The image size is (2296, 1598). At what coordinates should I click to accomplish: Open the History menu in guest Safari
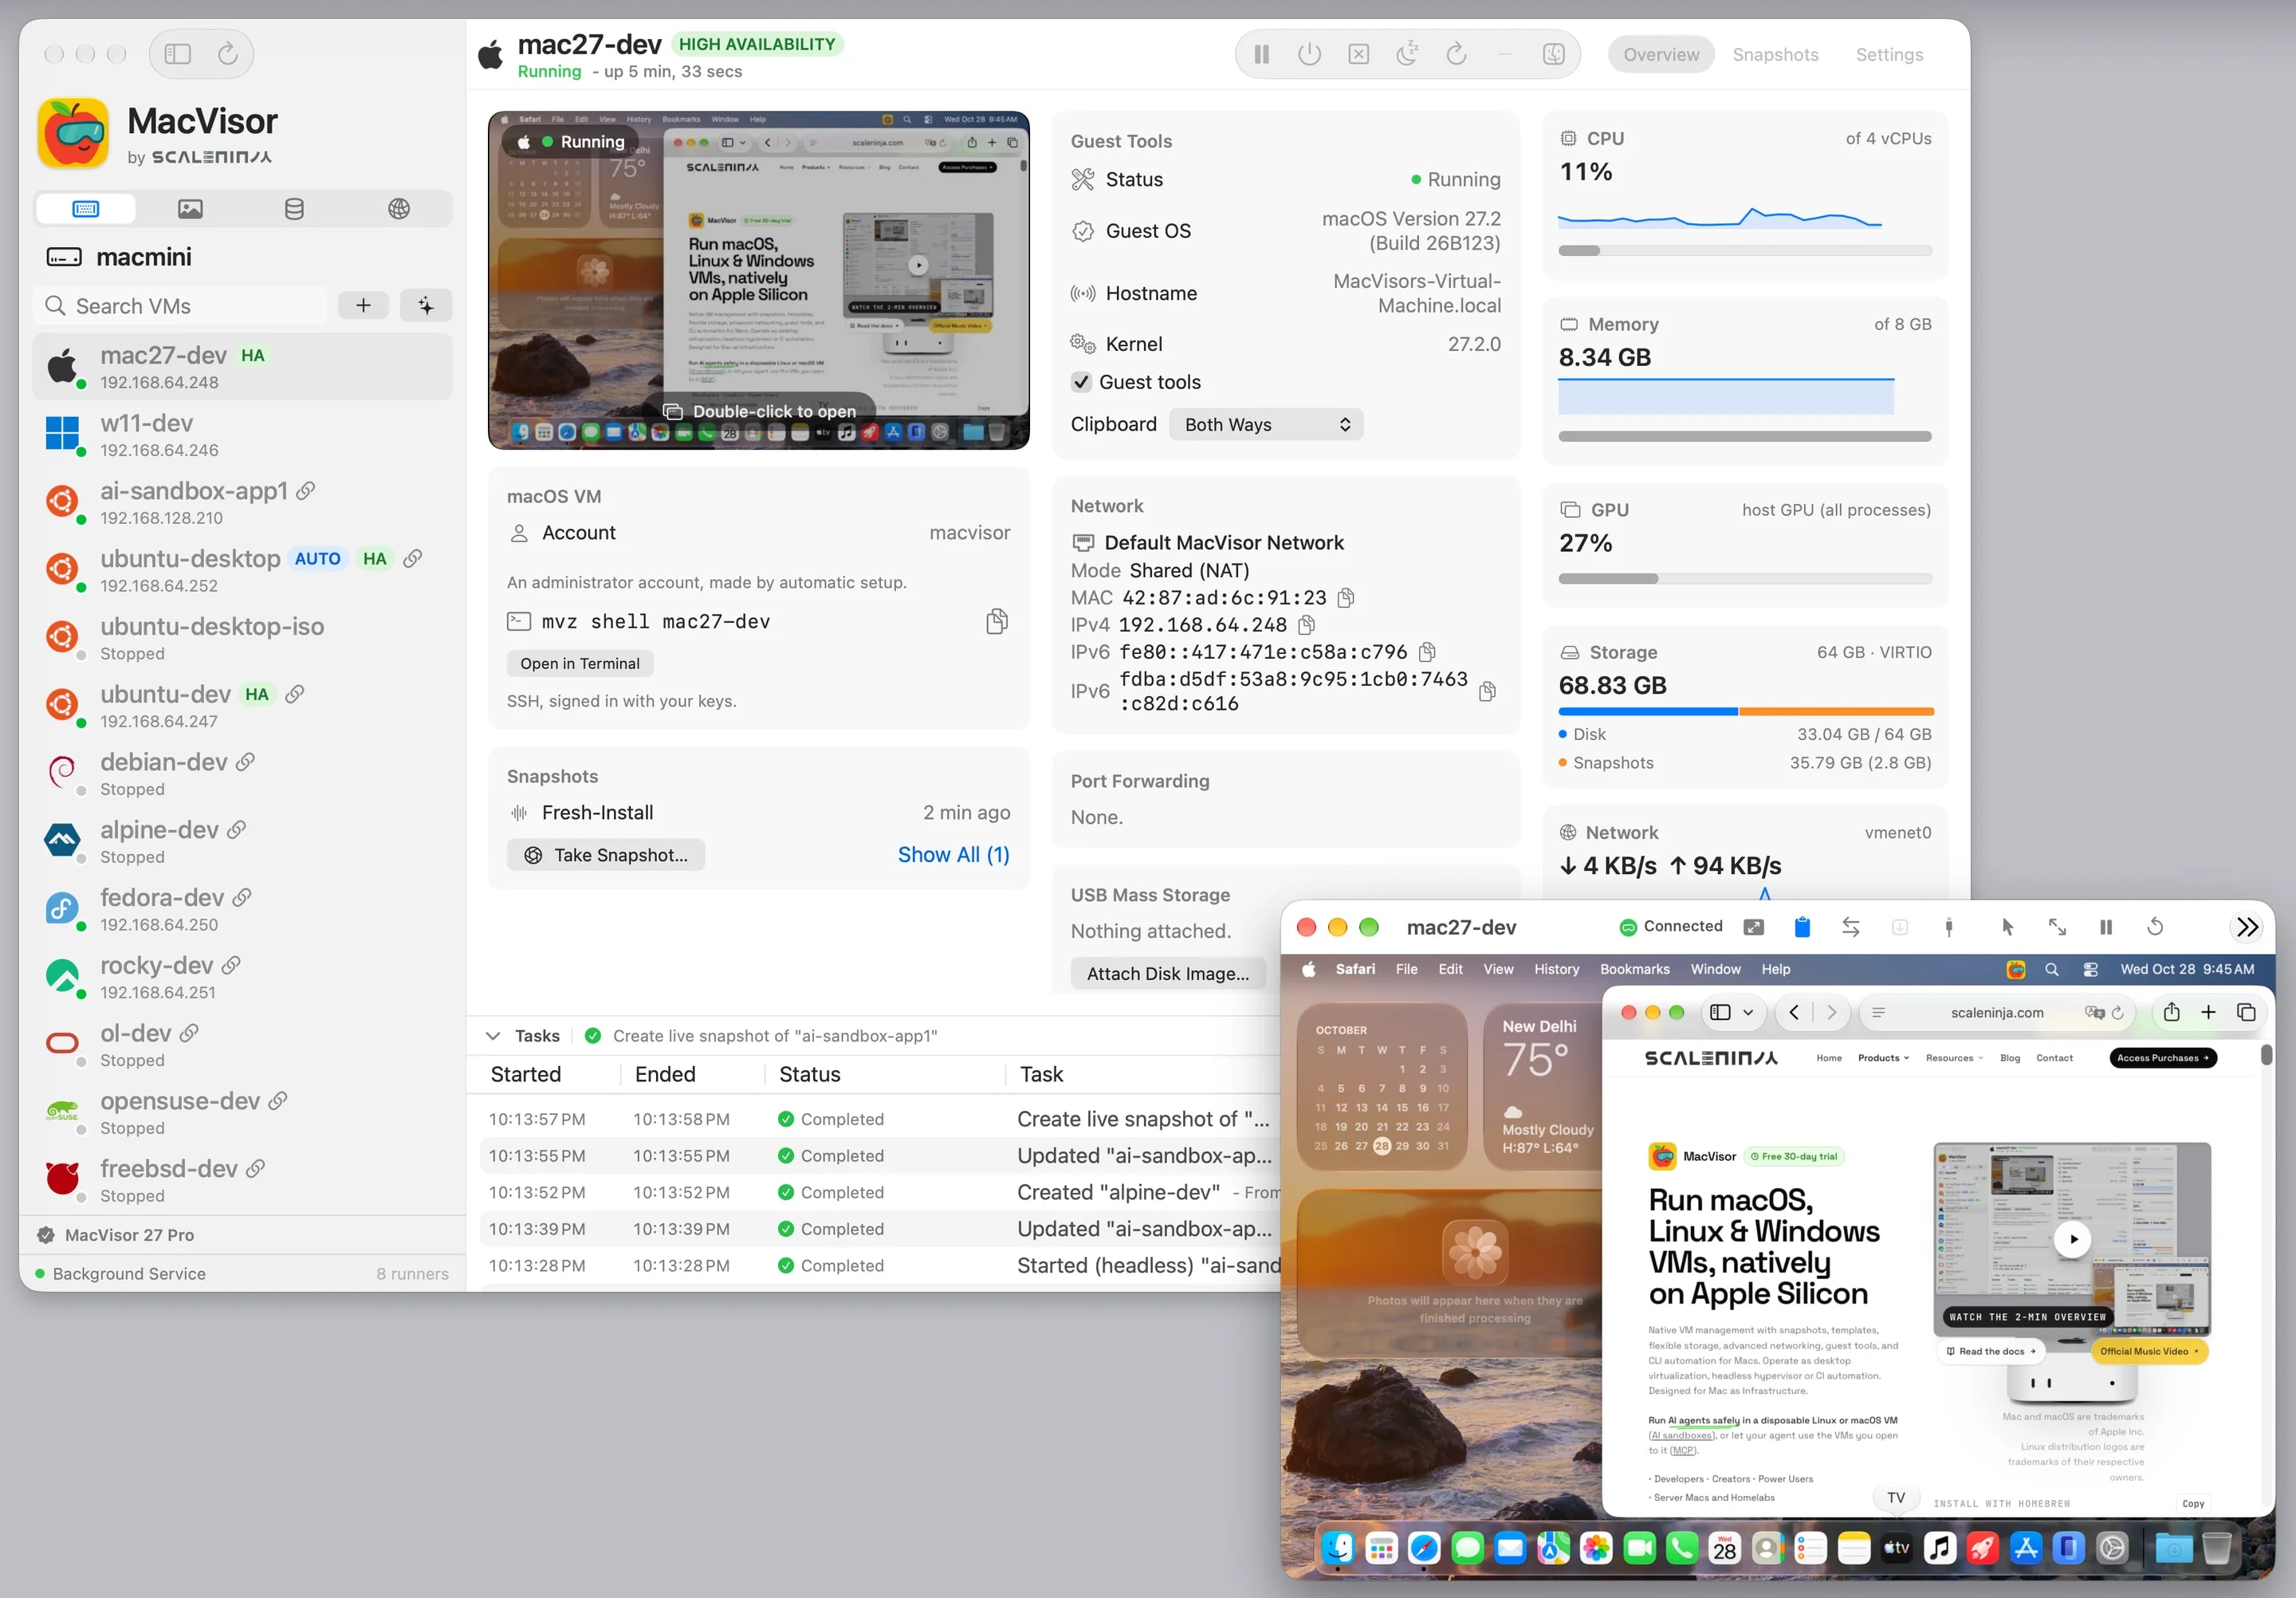click(x=1556, y=969)
